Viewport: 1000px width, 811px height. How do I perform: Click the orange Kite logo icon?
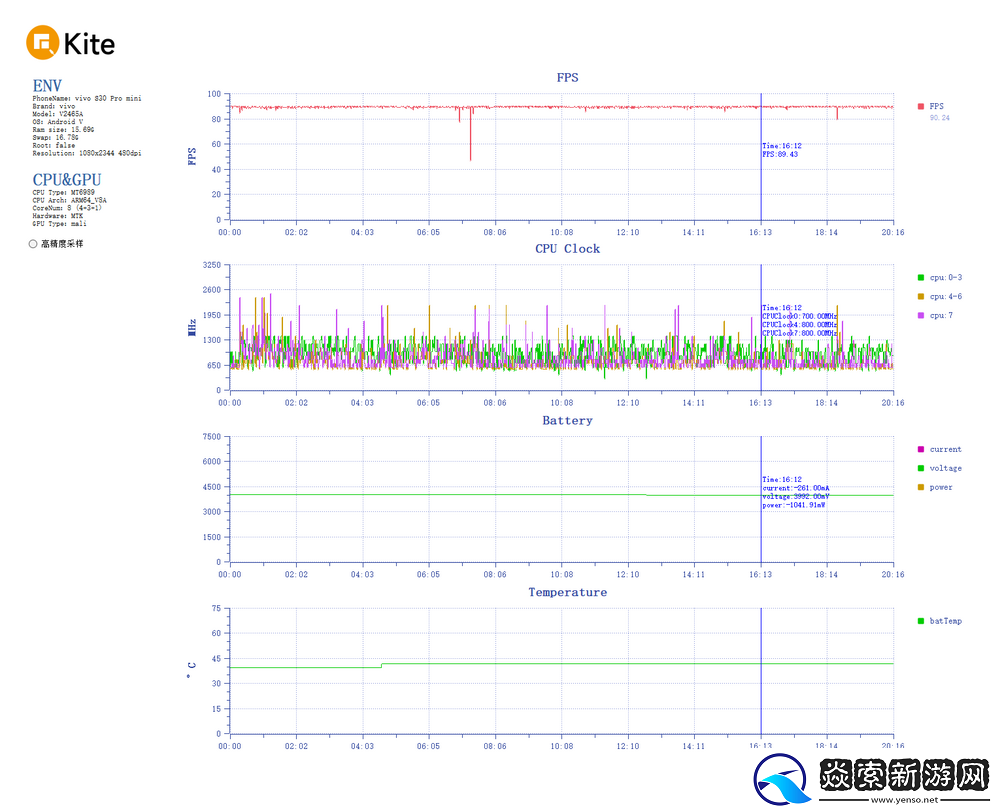coord(43,43)
